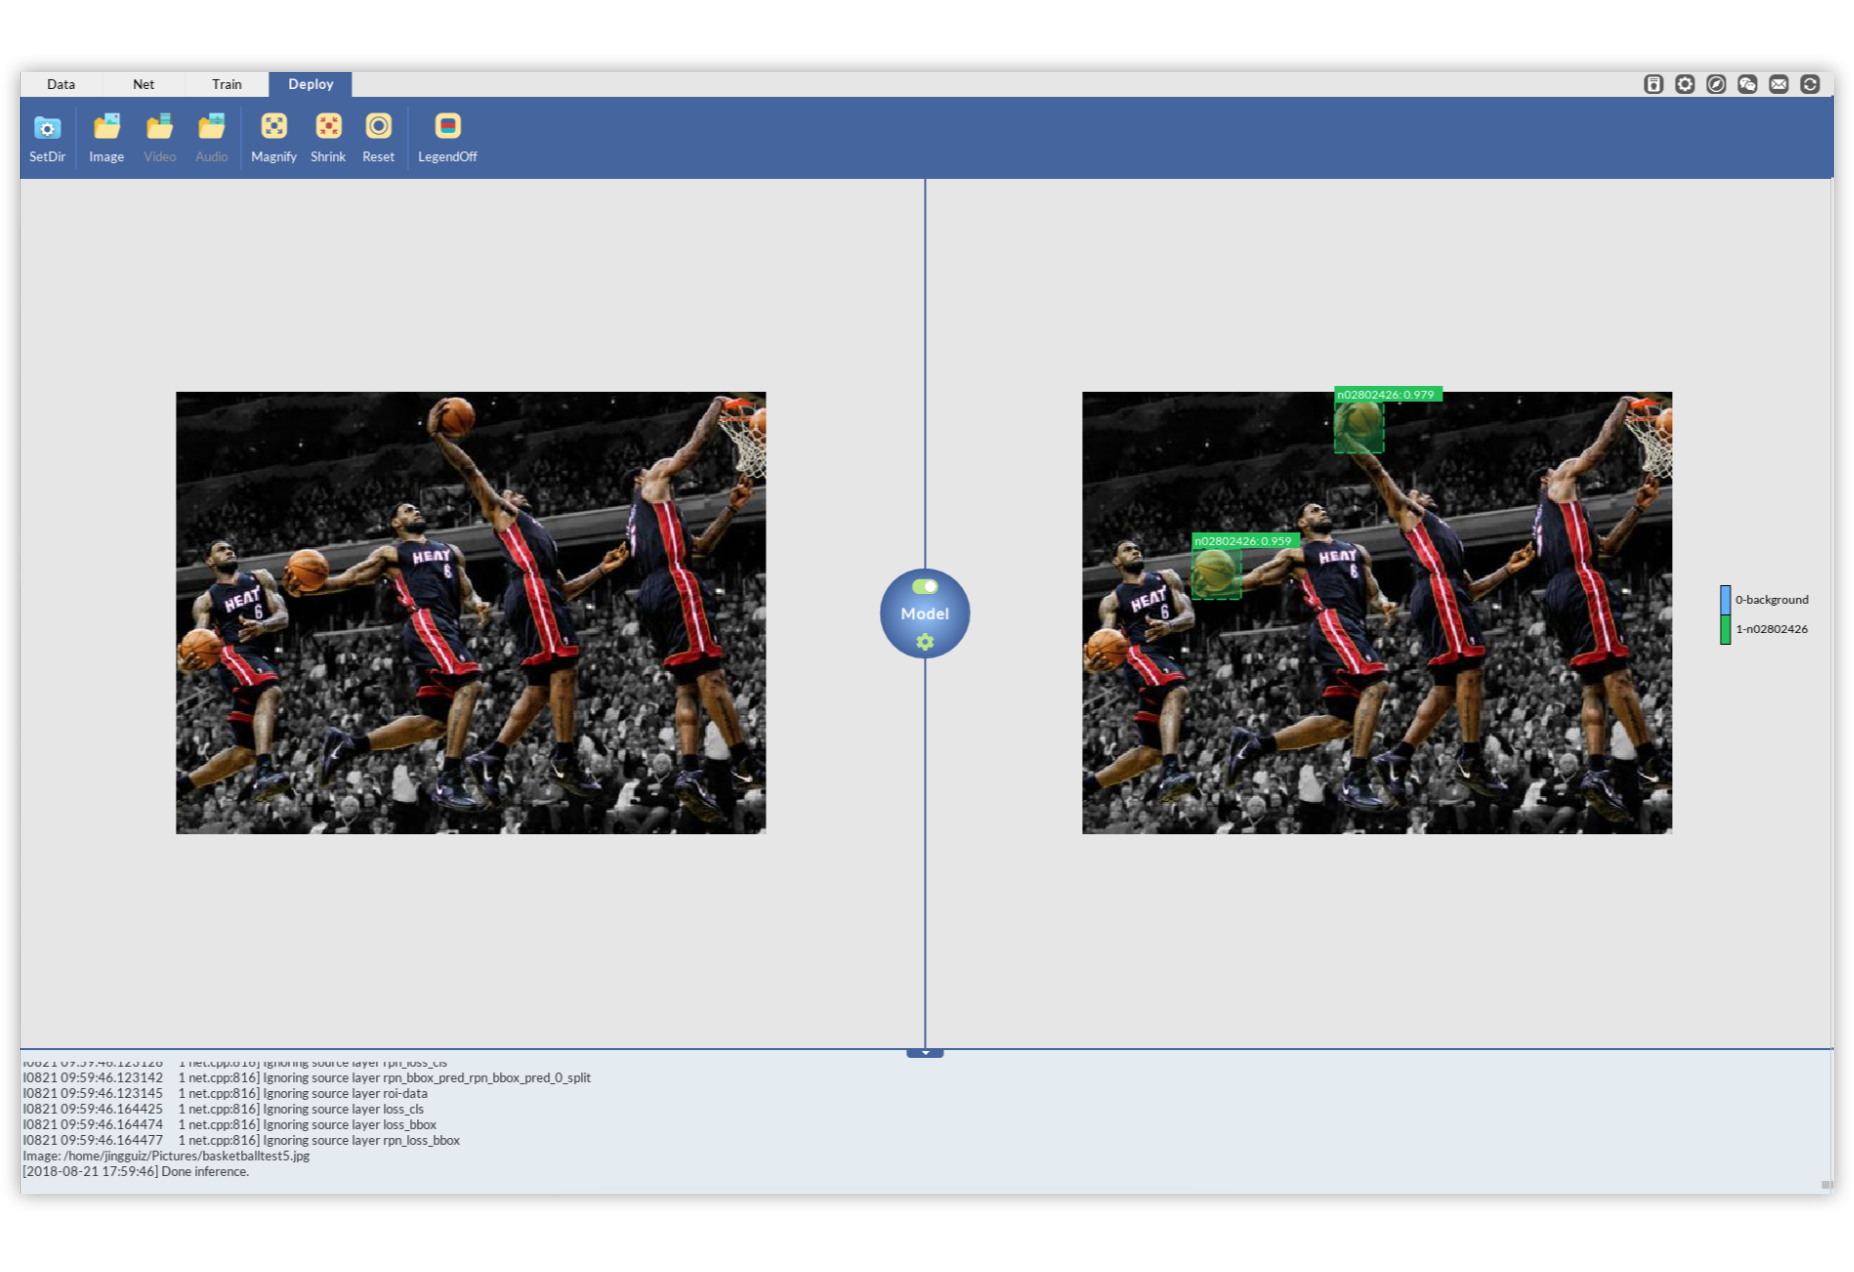Toggle the Model on/off switch
The height and width of the screenshot is (1272, 1854).
point(925,587)
